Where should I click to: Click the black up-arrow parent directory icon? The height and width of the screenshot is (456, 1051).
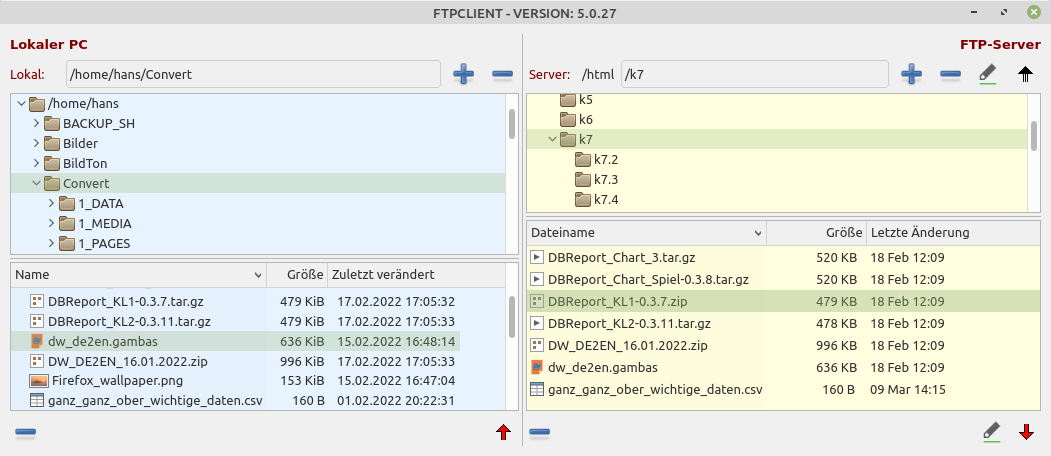(x=1026, y=74)
